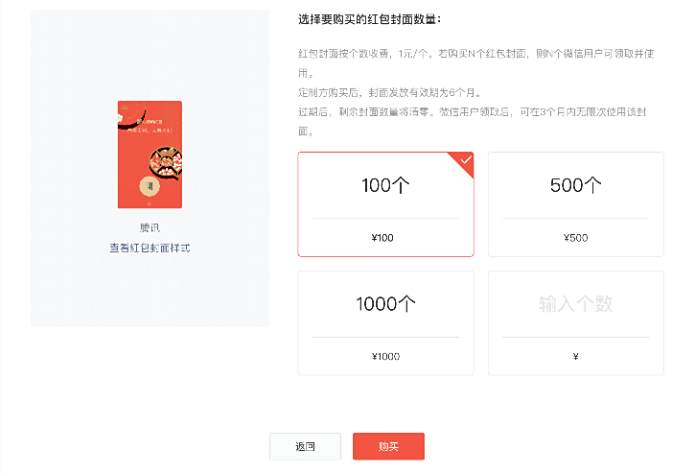Pick the 1000个 quantity option
The width and height of the screenshot is (689, 475).
coord(386,323)
